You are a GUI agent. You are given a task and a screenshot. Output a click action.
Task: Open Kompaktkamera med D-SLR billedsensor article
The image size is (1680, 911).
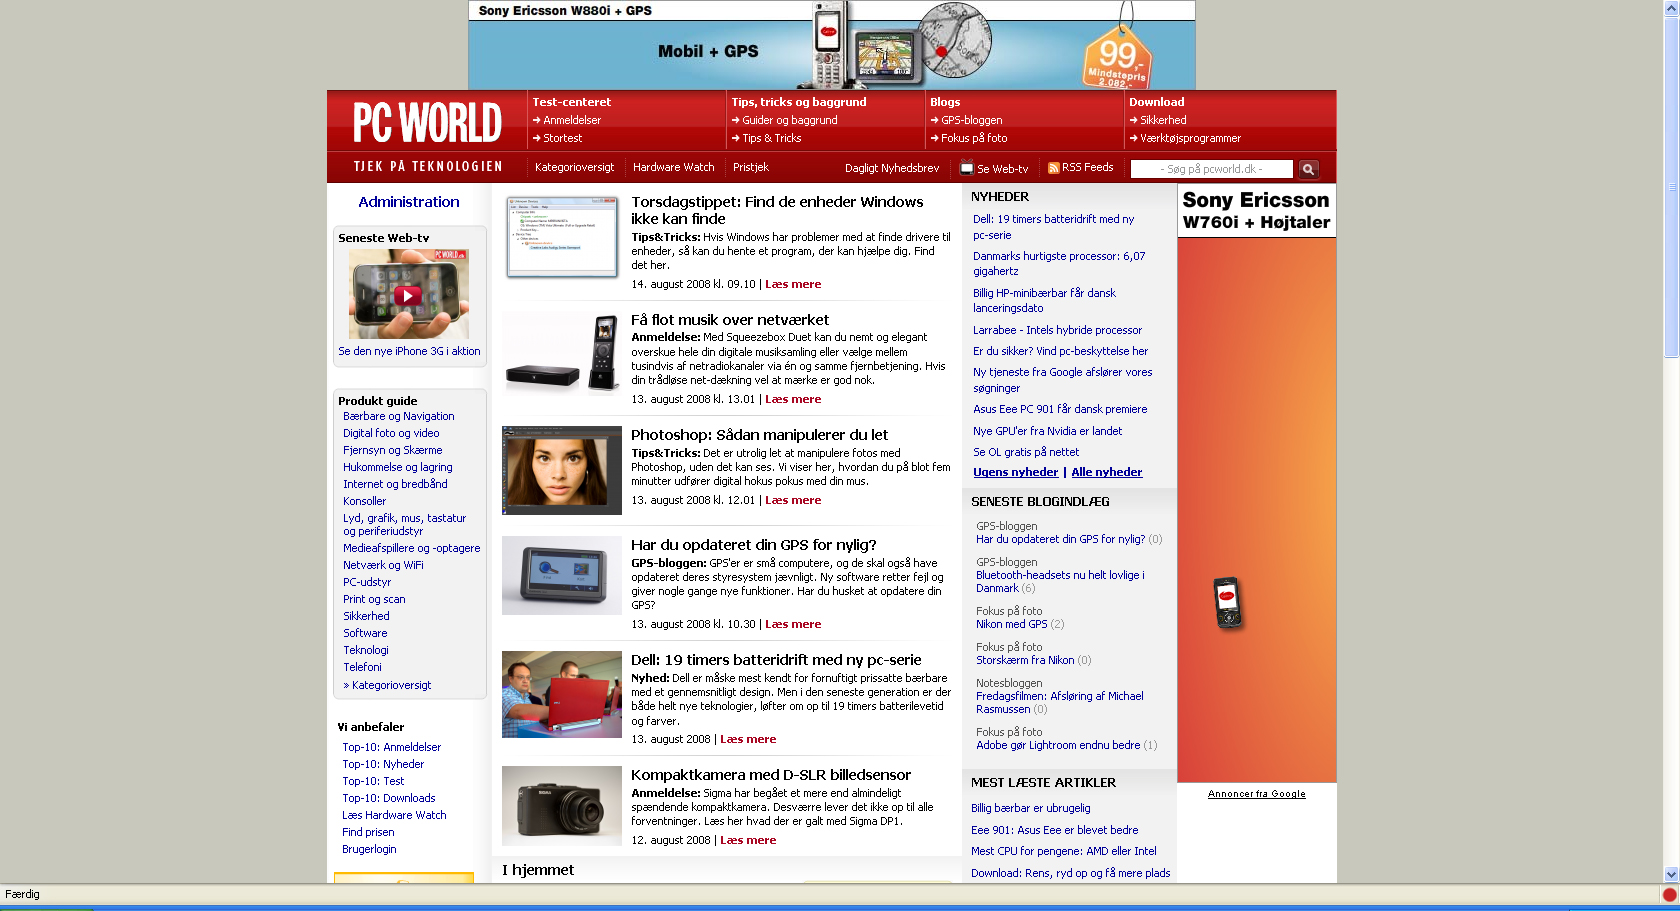click(771, 775)
